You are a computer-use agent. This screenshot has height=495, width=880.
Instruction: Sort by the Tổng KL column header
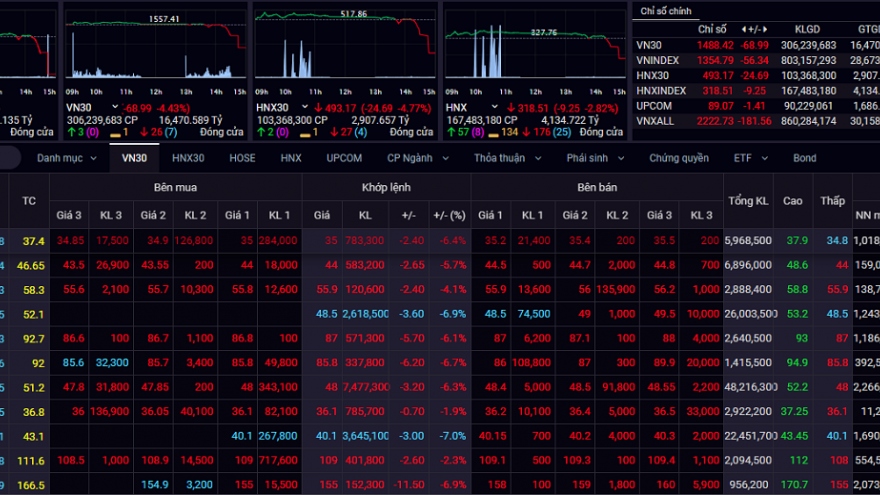747,201
